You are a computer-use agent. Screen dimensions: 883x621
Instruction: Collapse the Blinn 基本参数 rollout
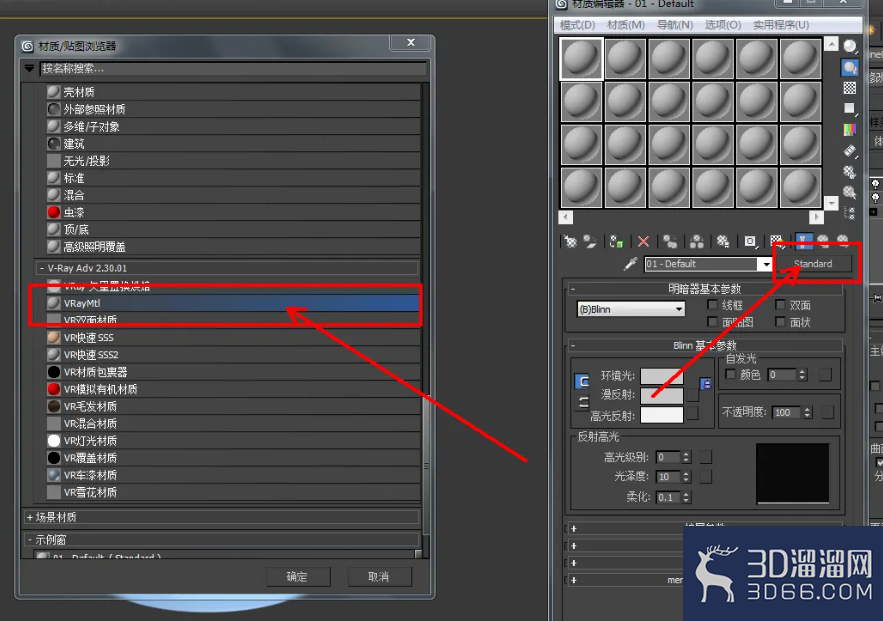(573, 345)
